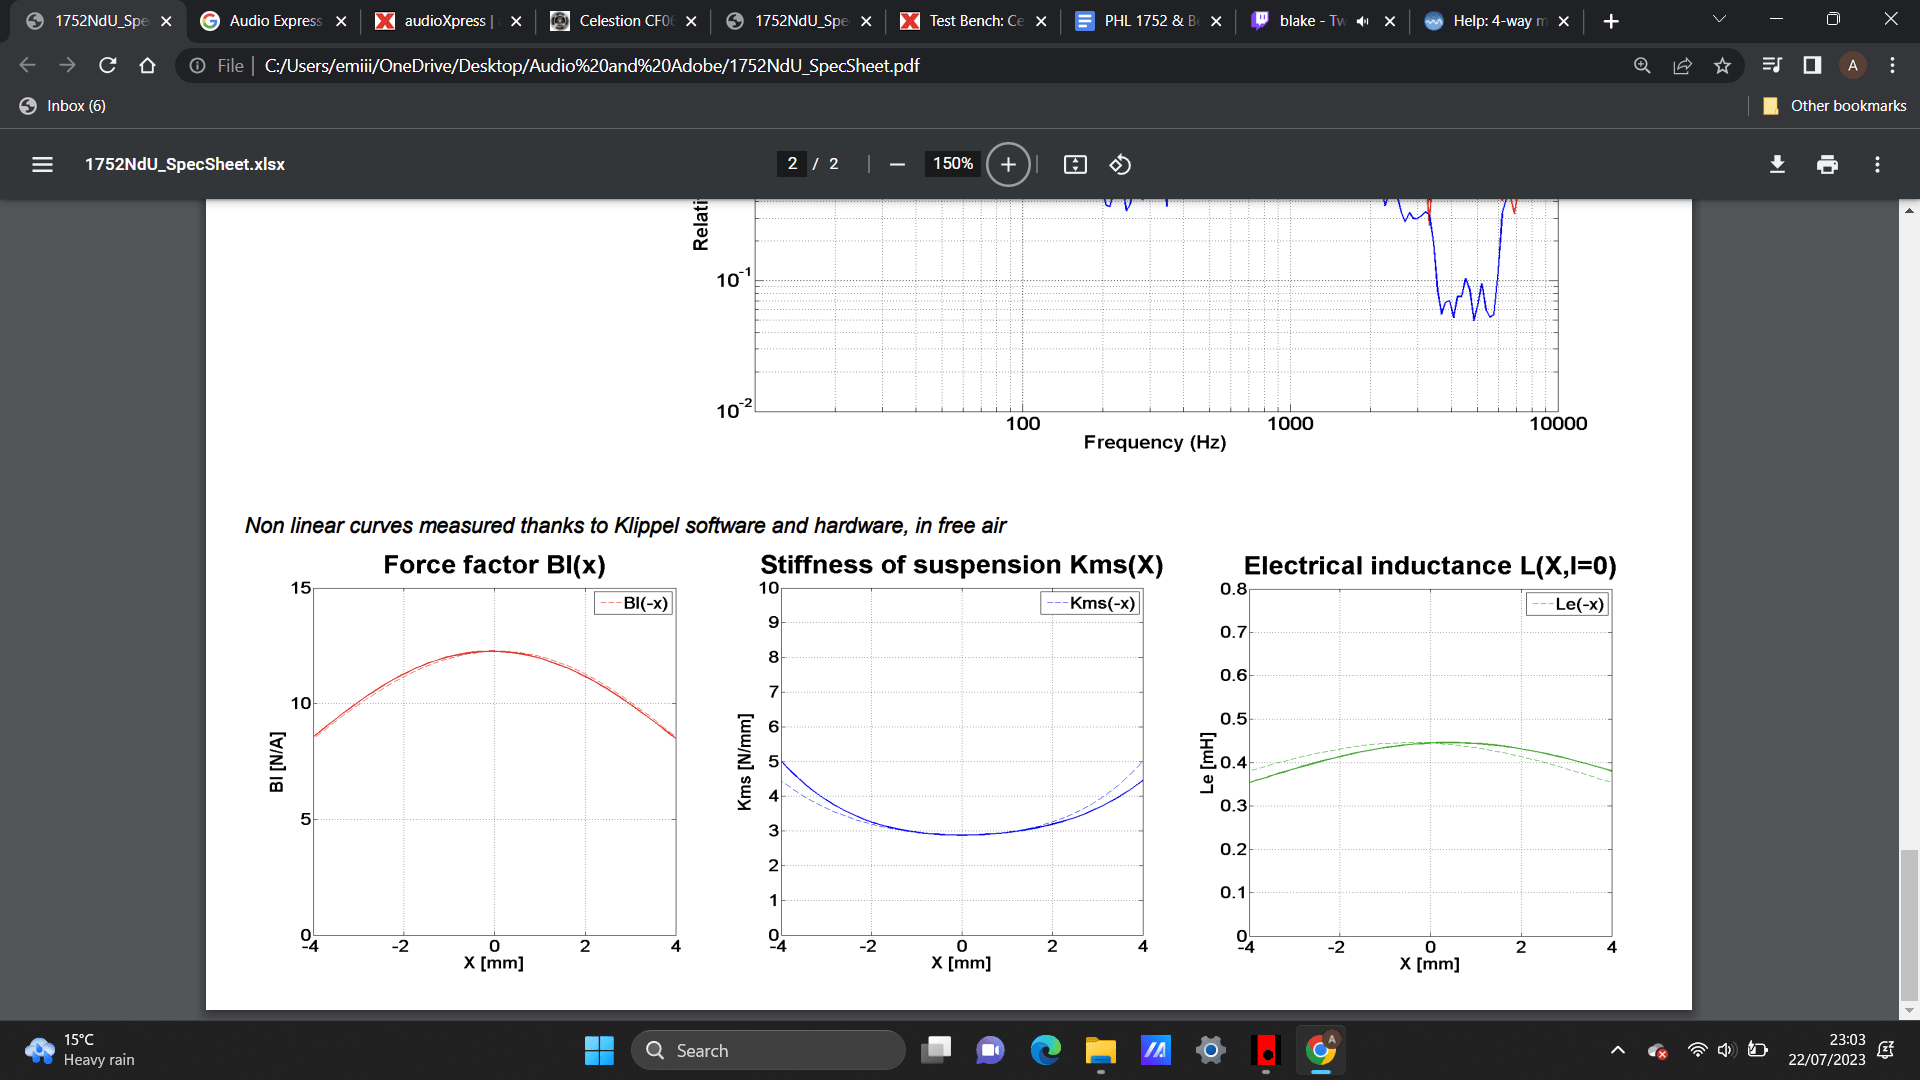Open Windows Start menu
Viewport: 1920px width, 1080px height.
coord(599,1050)
